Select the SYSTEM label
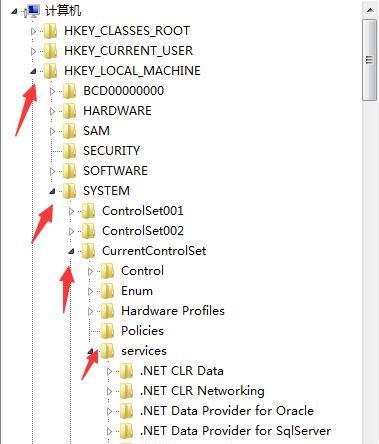379x444 pixels. pyautogui.click(x=106, y=191)
